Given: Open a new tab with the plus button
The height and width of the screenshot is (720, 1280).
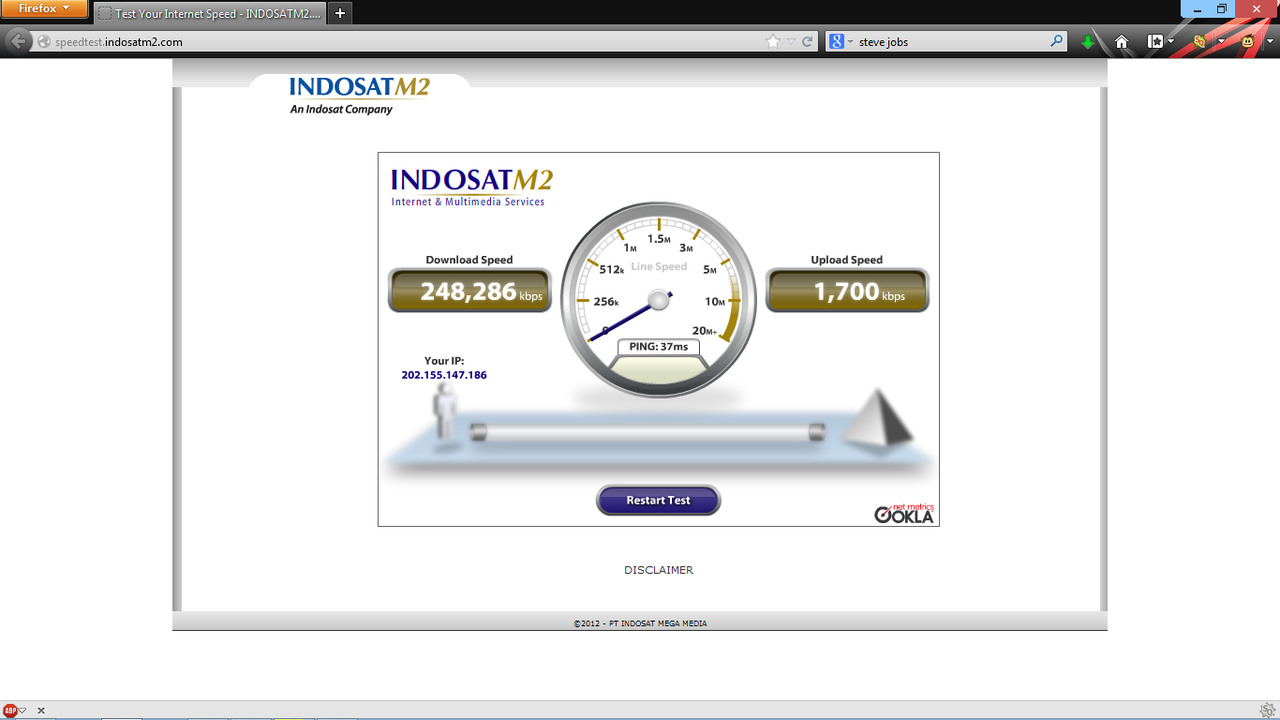Looking at the screenshot, I should [340, 14].
